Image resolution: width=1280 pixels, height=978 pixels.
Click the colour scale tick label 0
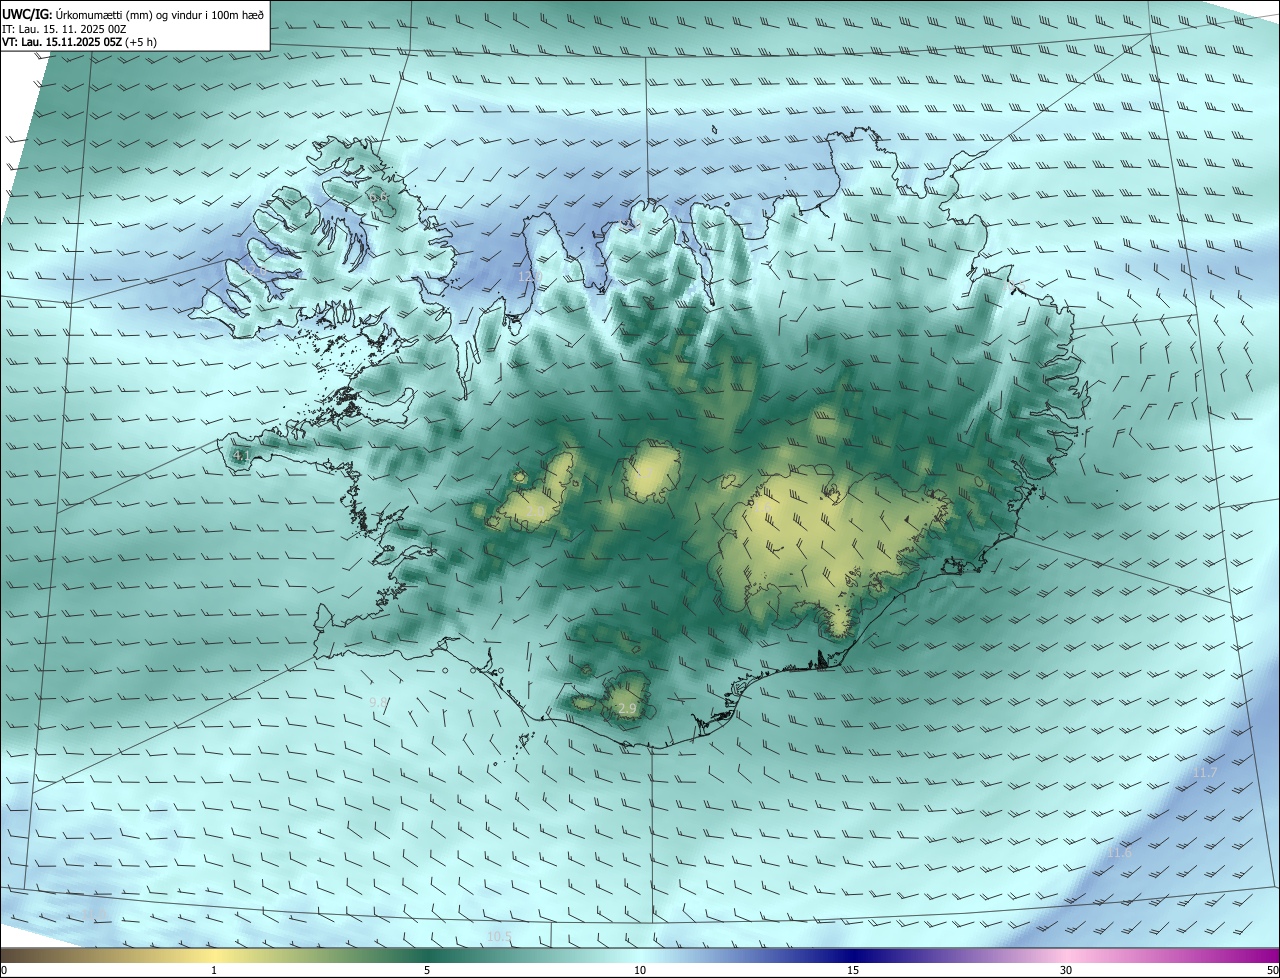[4, 970]
